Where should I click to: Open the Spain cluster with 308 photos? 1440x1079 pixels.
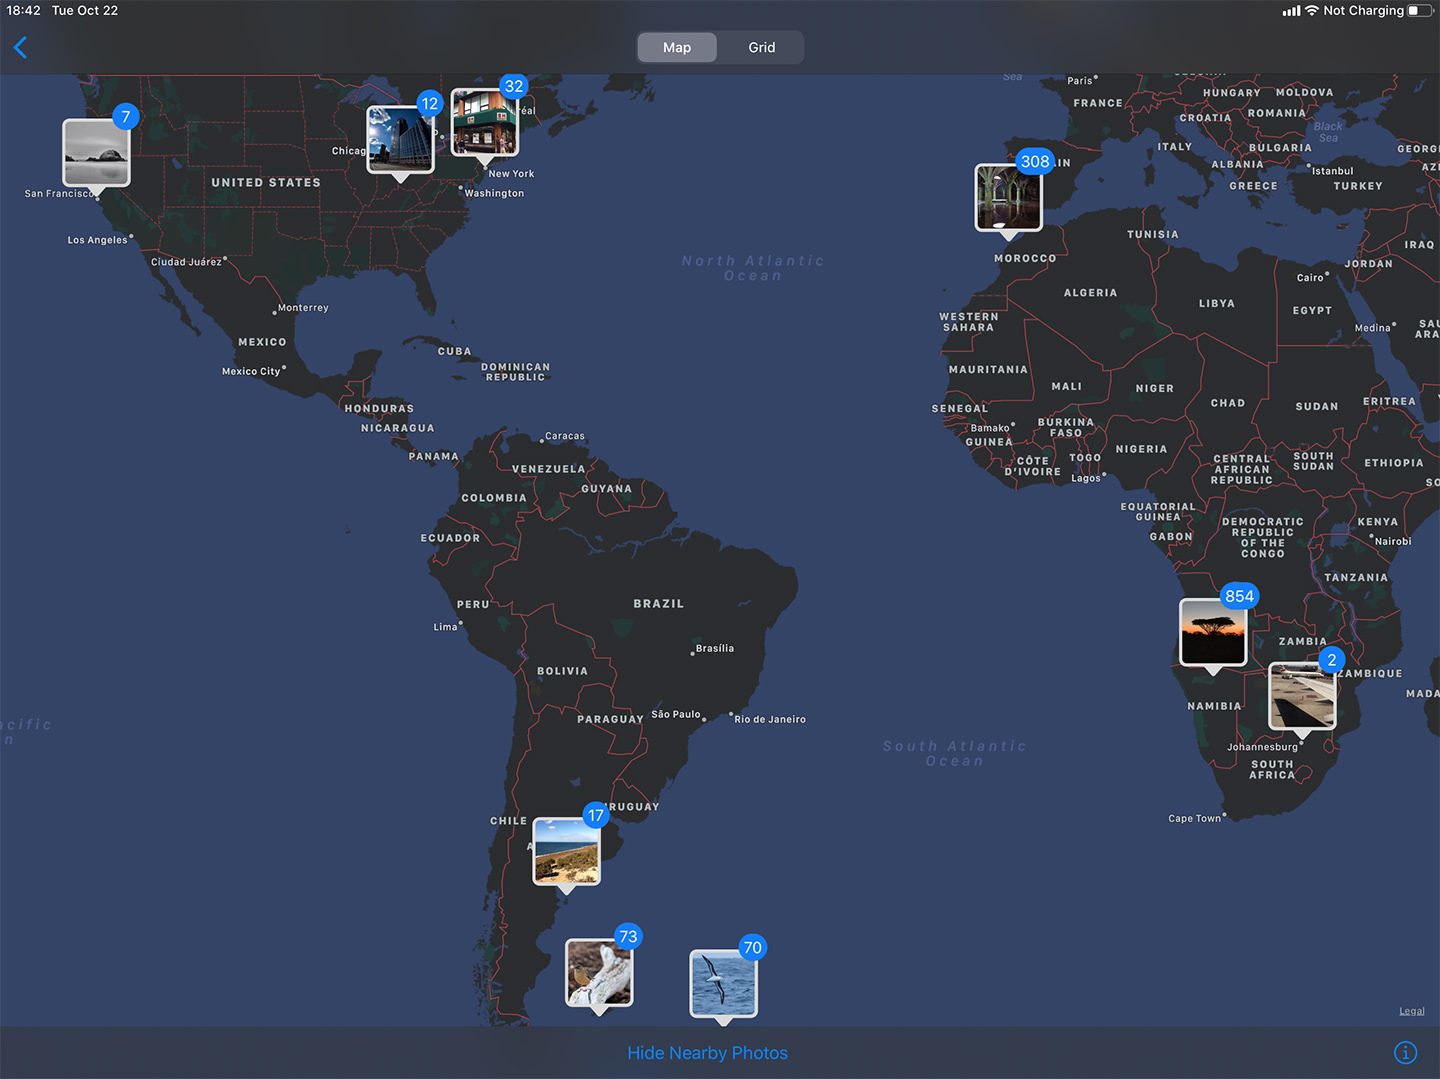point(1008,198)
